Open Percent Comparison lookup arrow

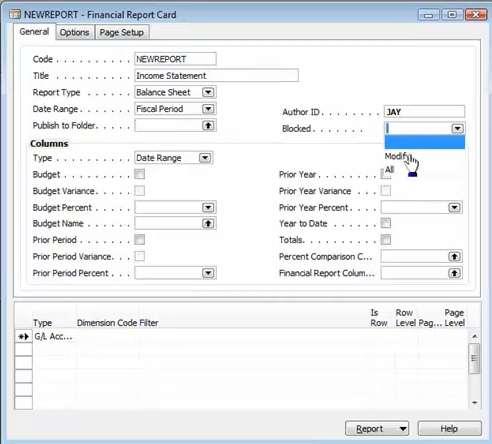click(x=454, y=256)
